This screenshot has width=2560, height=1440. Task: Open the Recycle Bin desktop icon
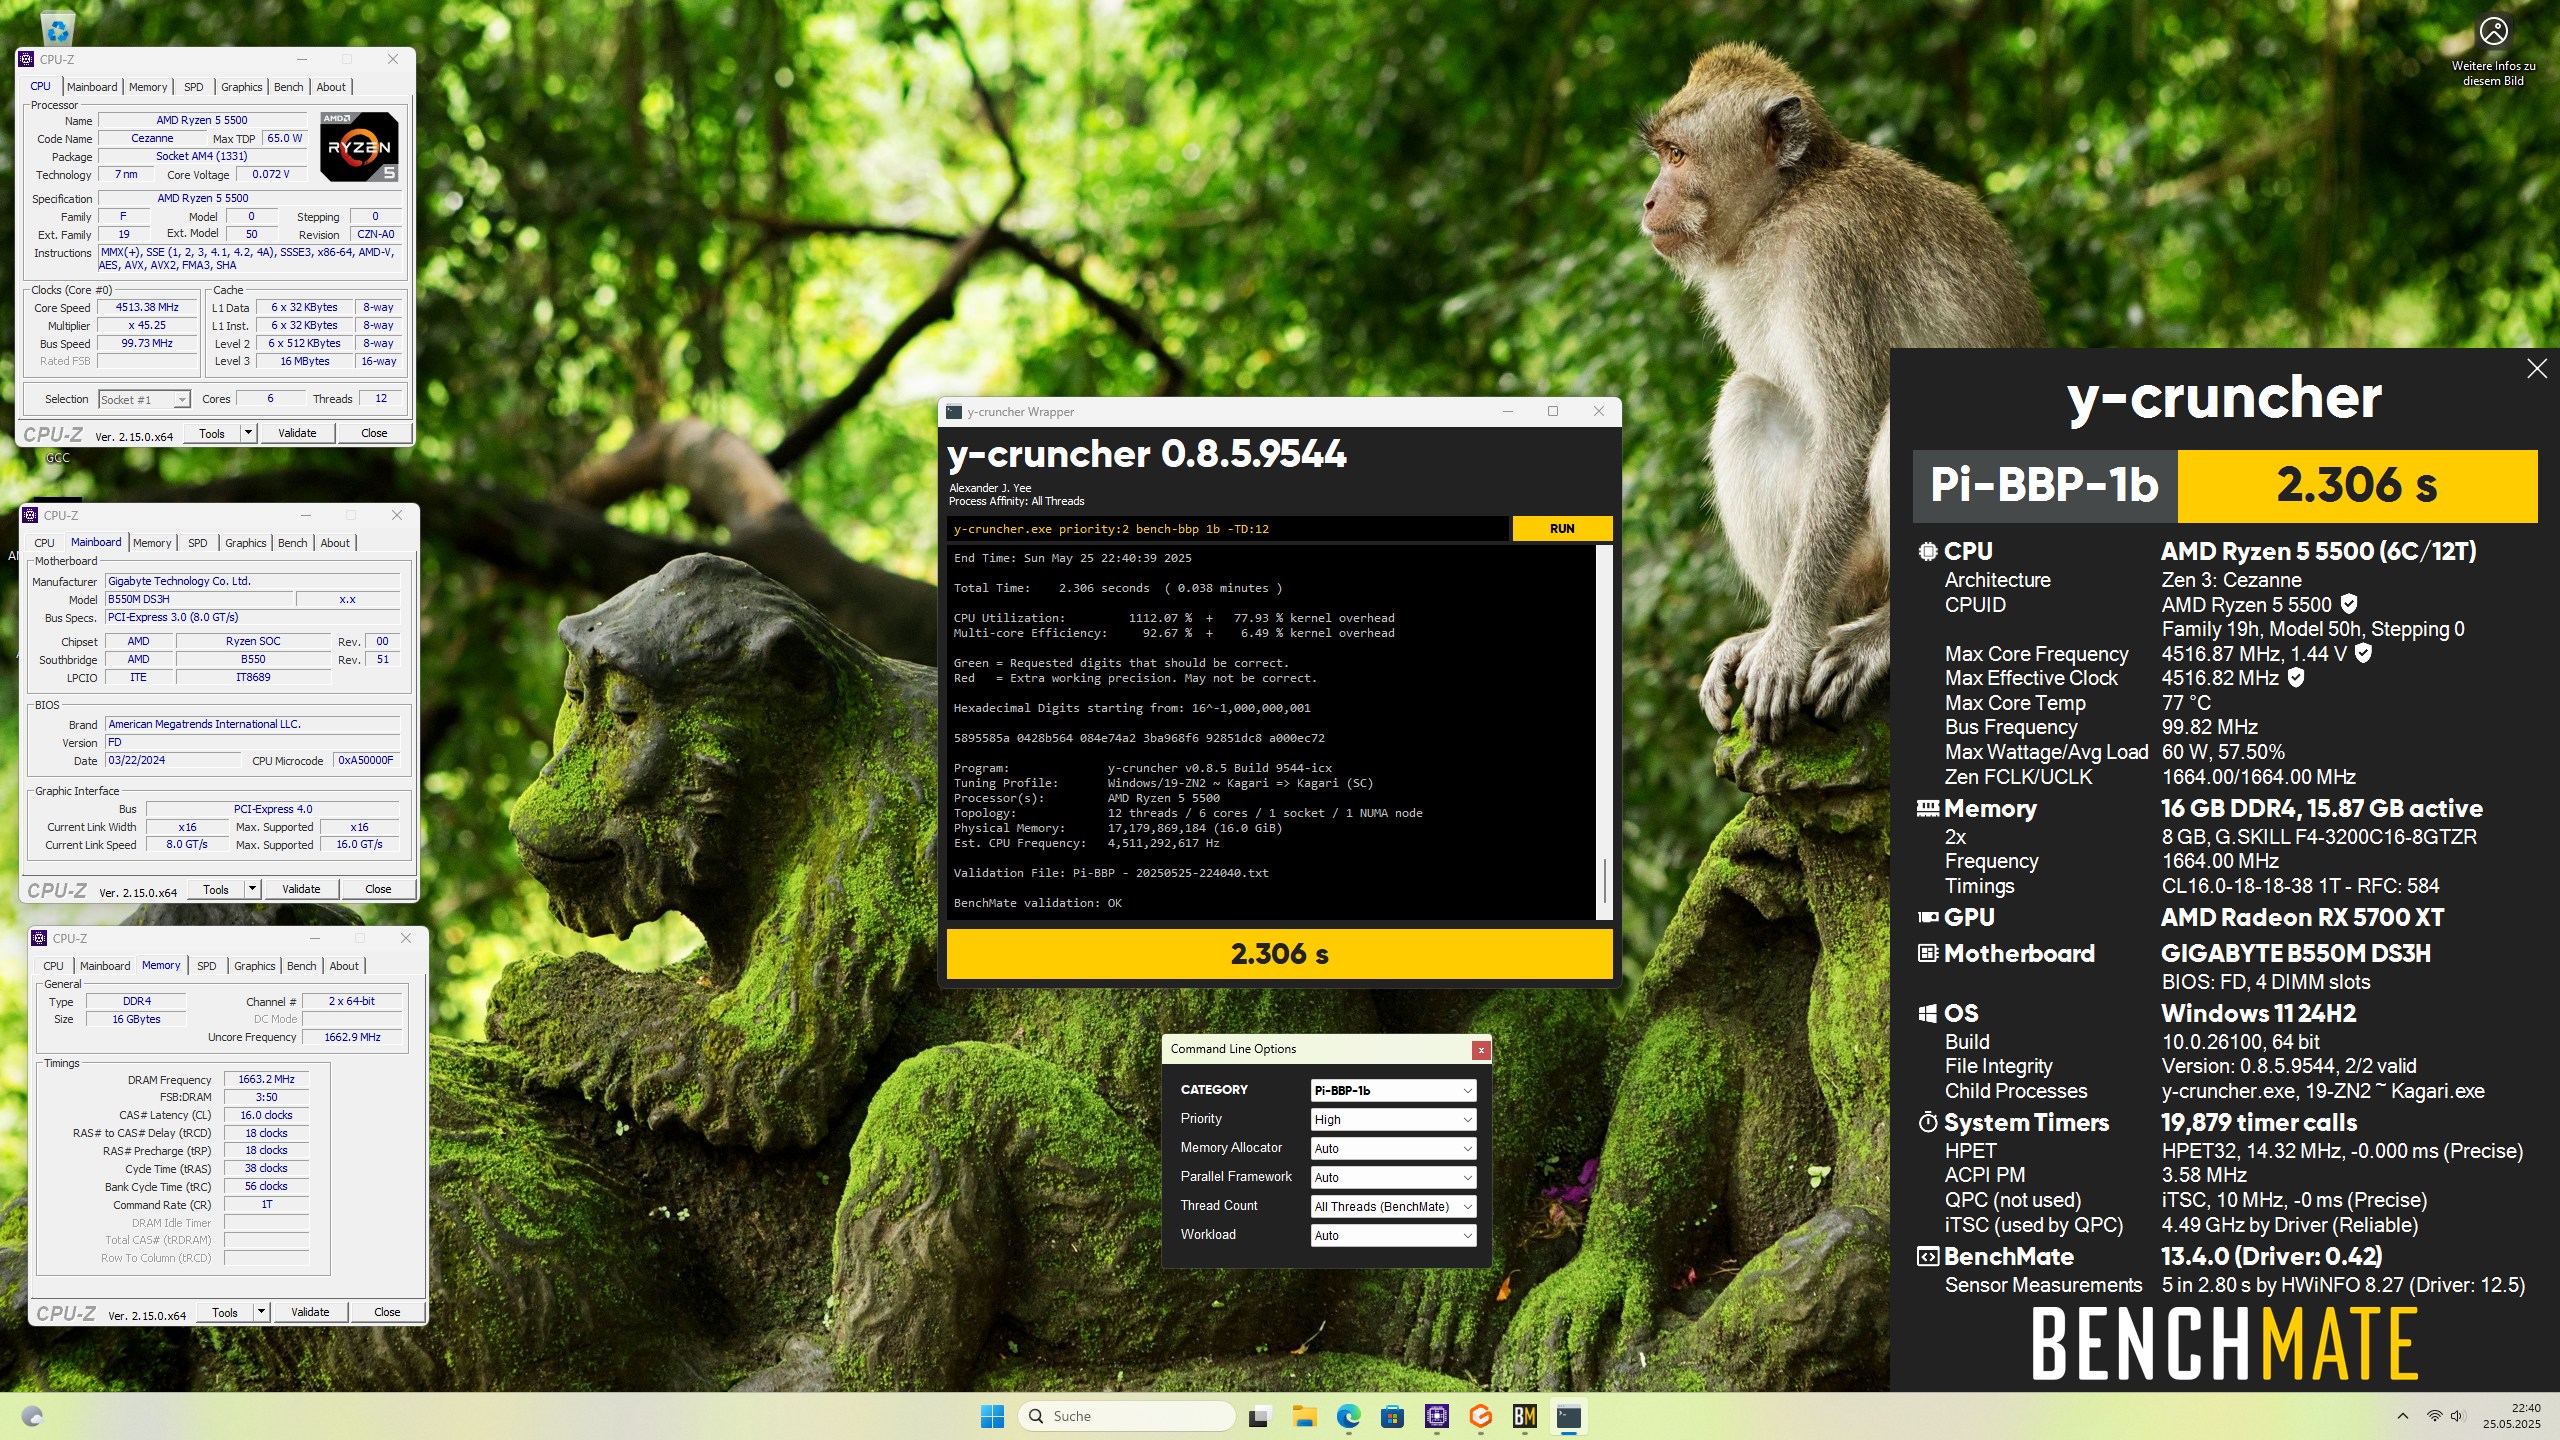(x=57, y=27)
